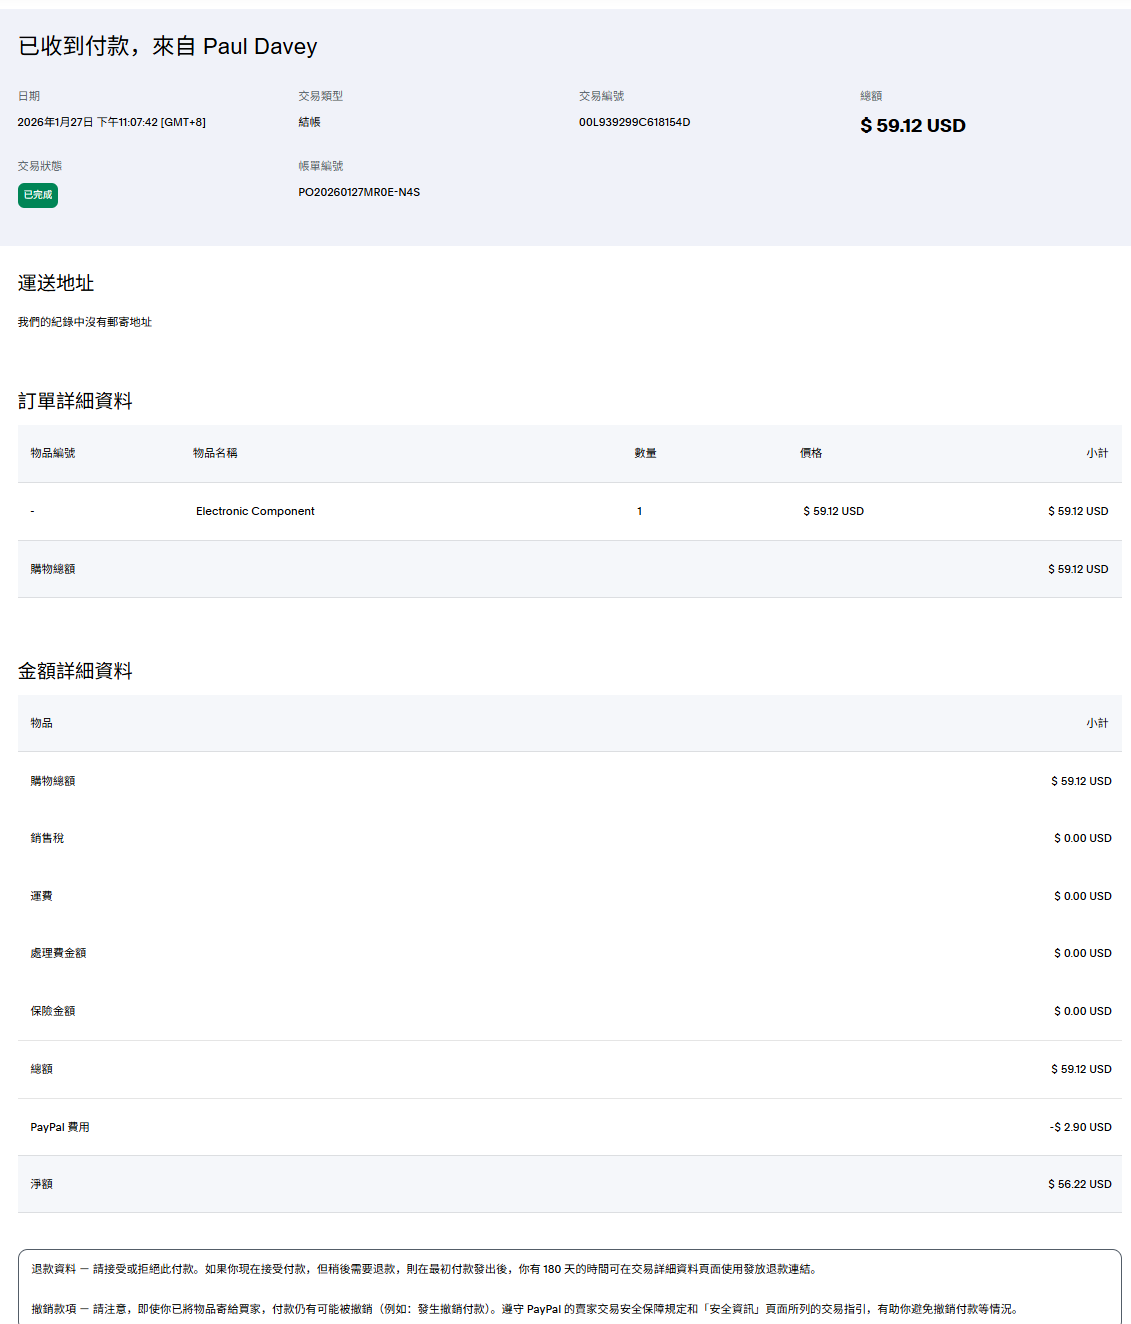Select the Electronic Component item name

click(x=255, y=511)
